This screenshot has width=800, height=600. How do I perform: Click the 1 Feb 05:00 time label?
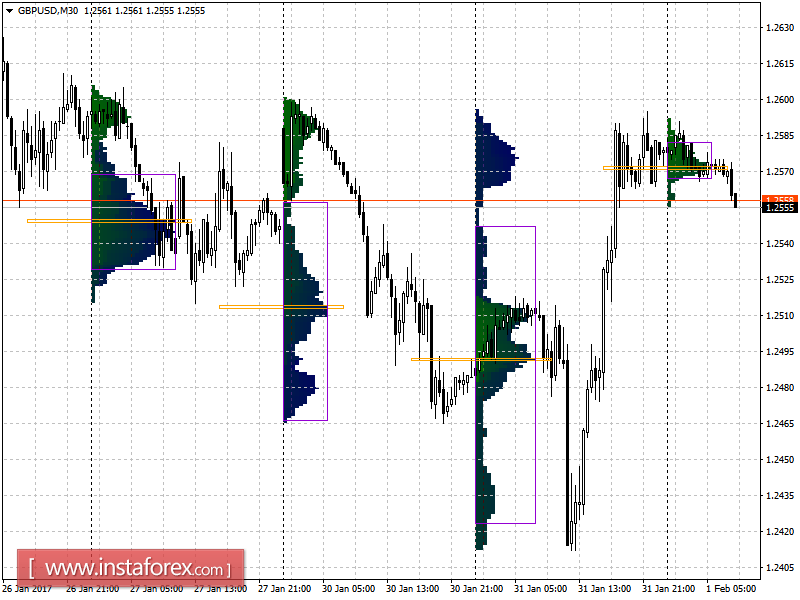tap(731, 589)
